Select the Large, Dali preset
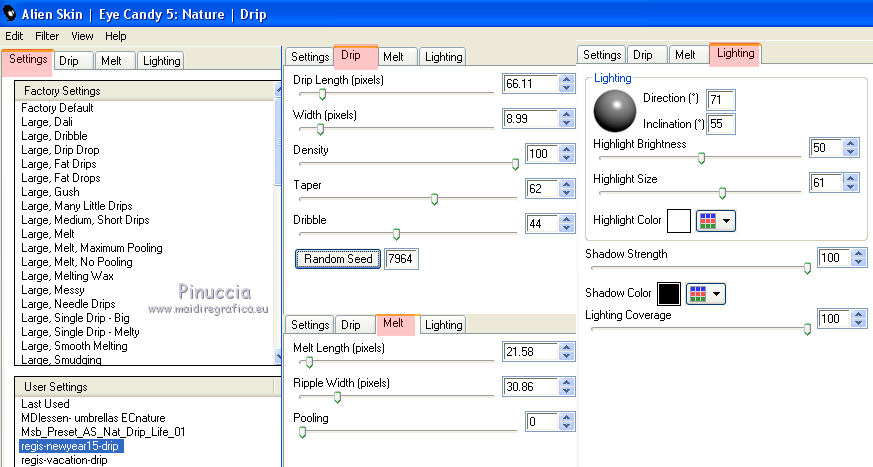The height and width of the screenshot is (467, 873). 47,122
